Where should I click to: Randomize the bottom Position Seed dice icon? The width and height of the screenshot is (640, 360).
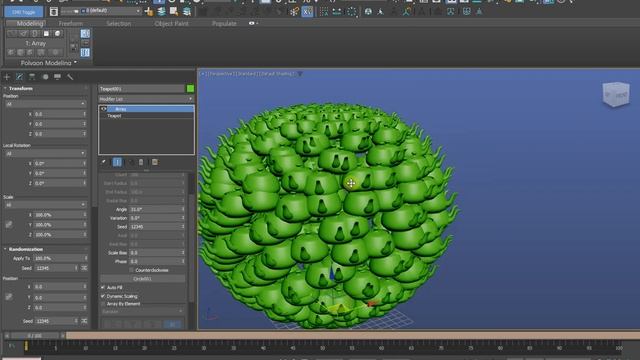click(84, 321)
